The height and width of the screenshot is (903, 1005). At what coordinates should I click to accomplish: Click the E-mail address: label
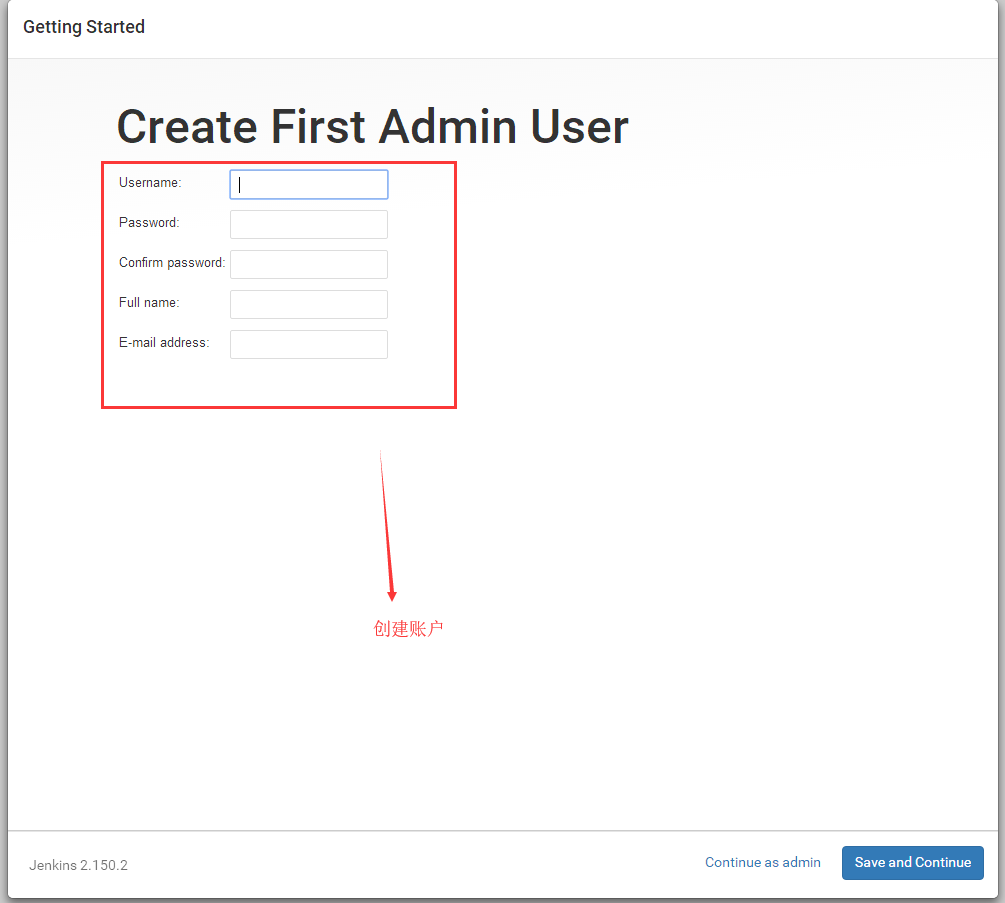[164, 343]
